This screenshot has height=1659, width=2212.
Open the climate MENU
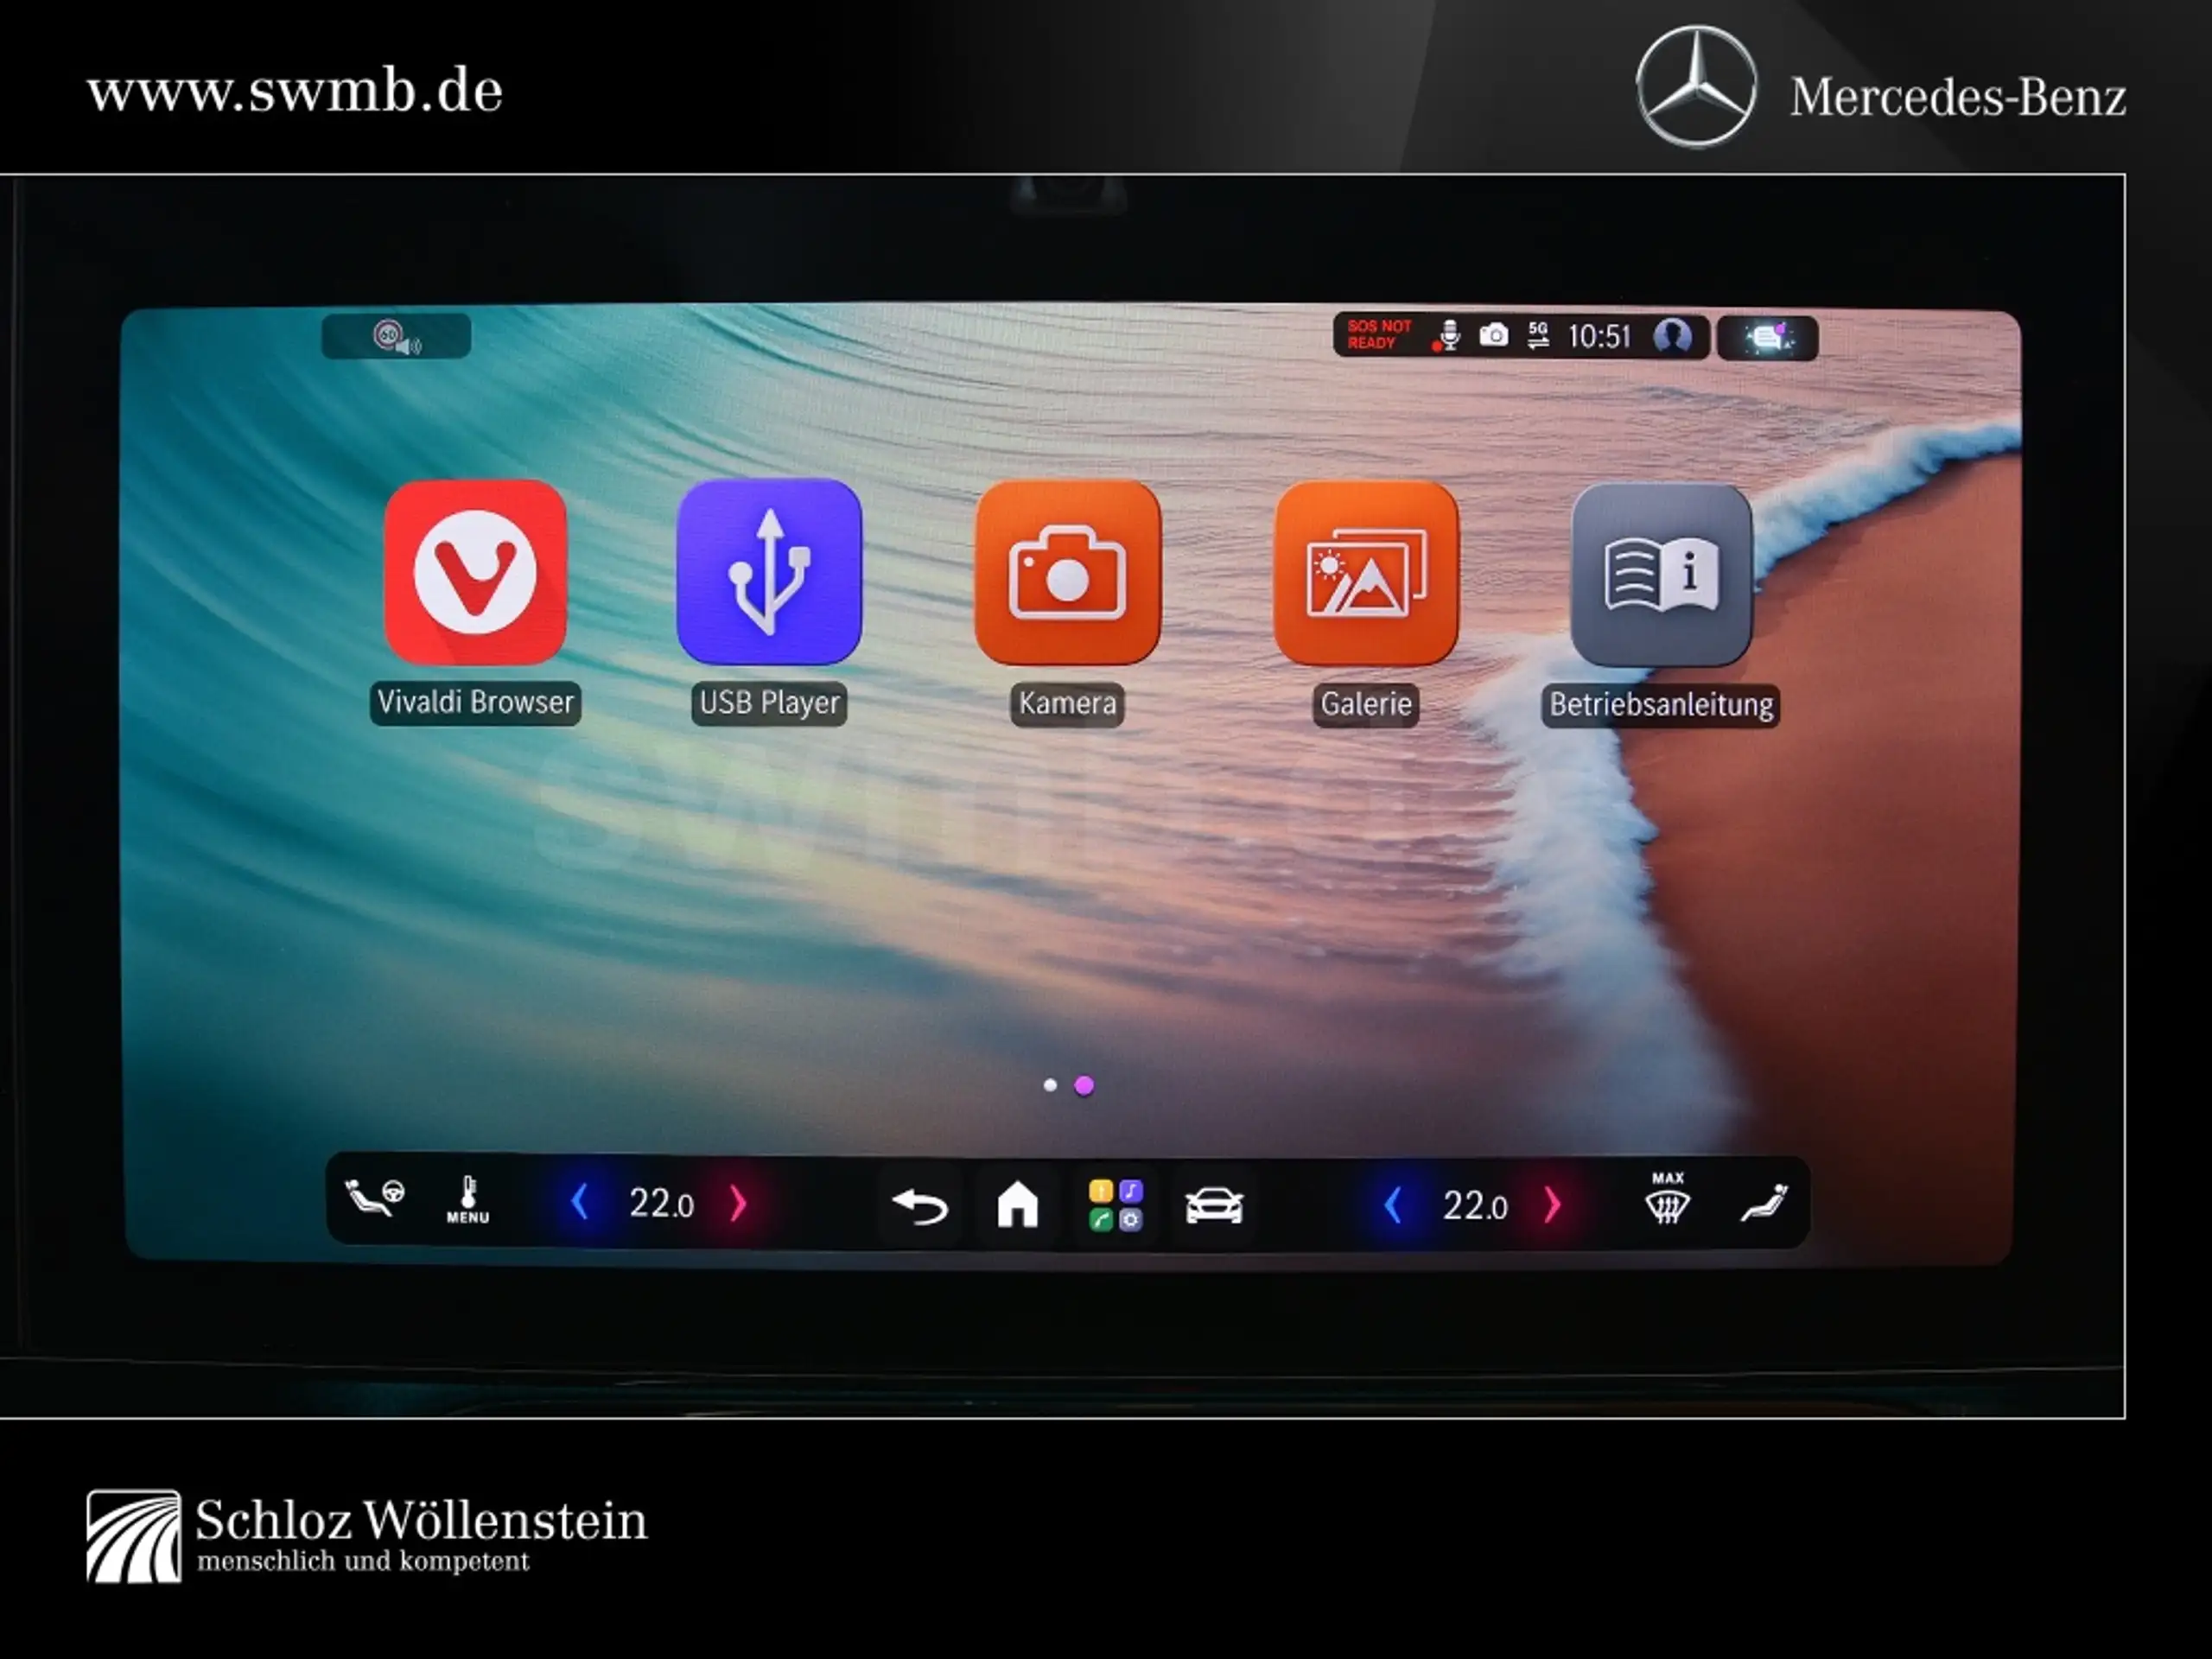pos(468,1200)
